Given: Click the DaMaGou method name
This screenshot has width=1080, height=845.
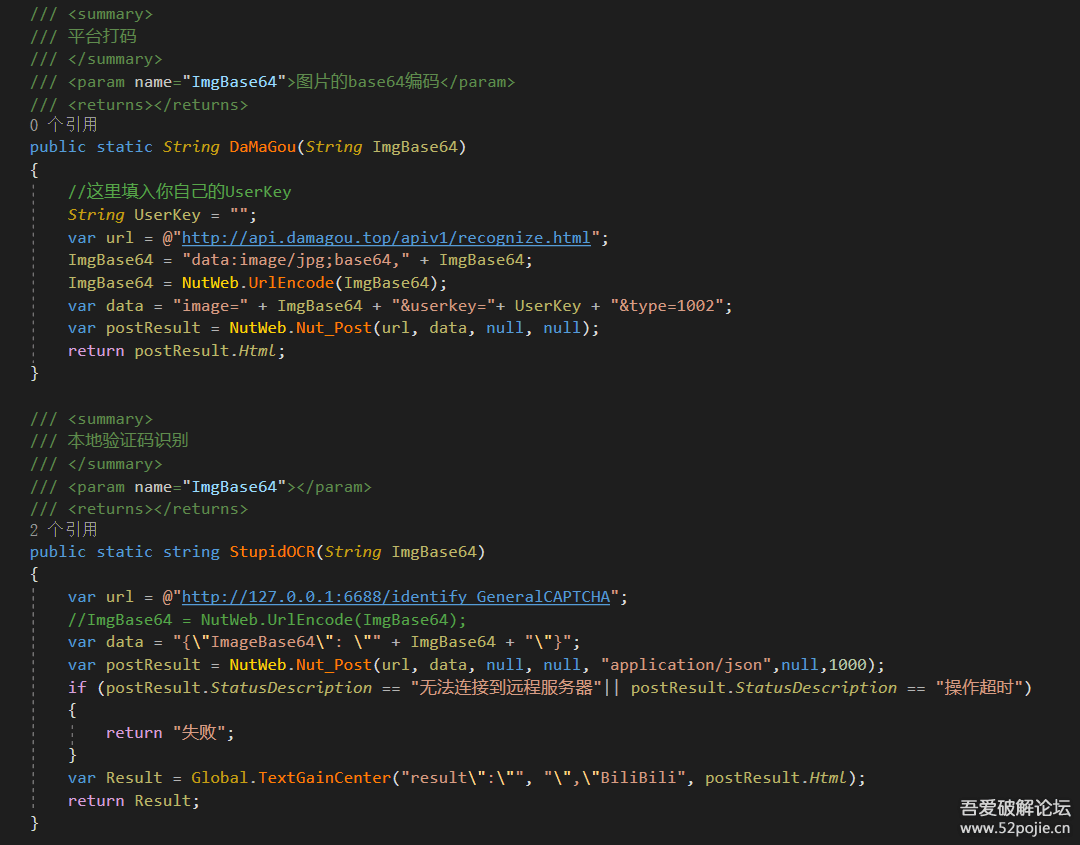Looking at the screenshot, I should 262,147.
